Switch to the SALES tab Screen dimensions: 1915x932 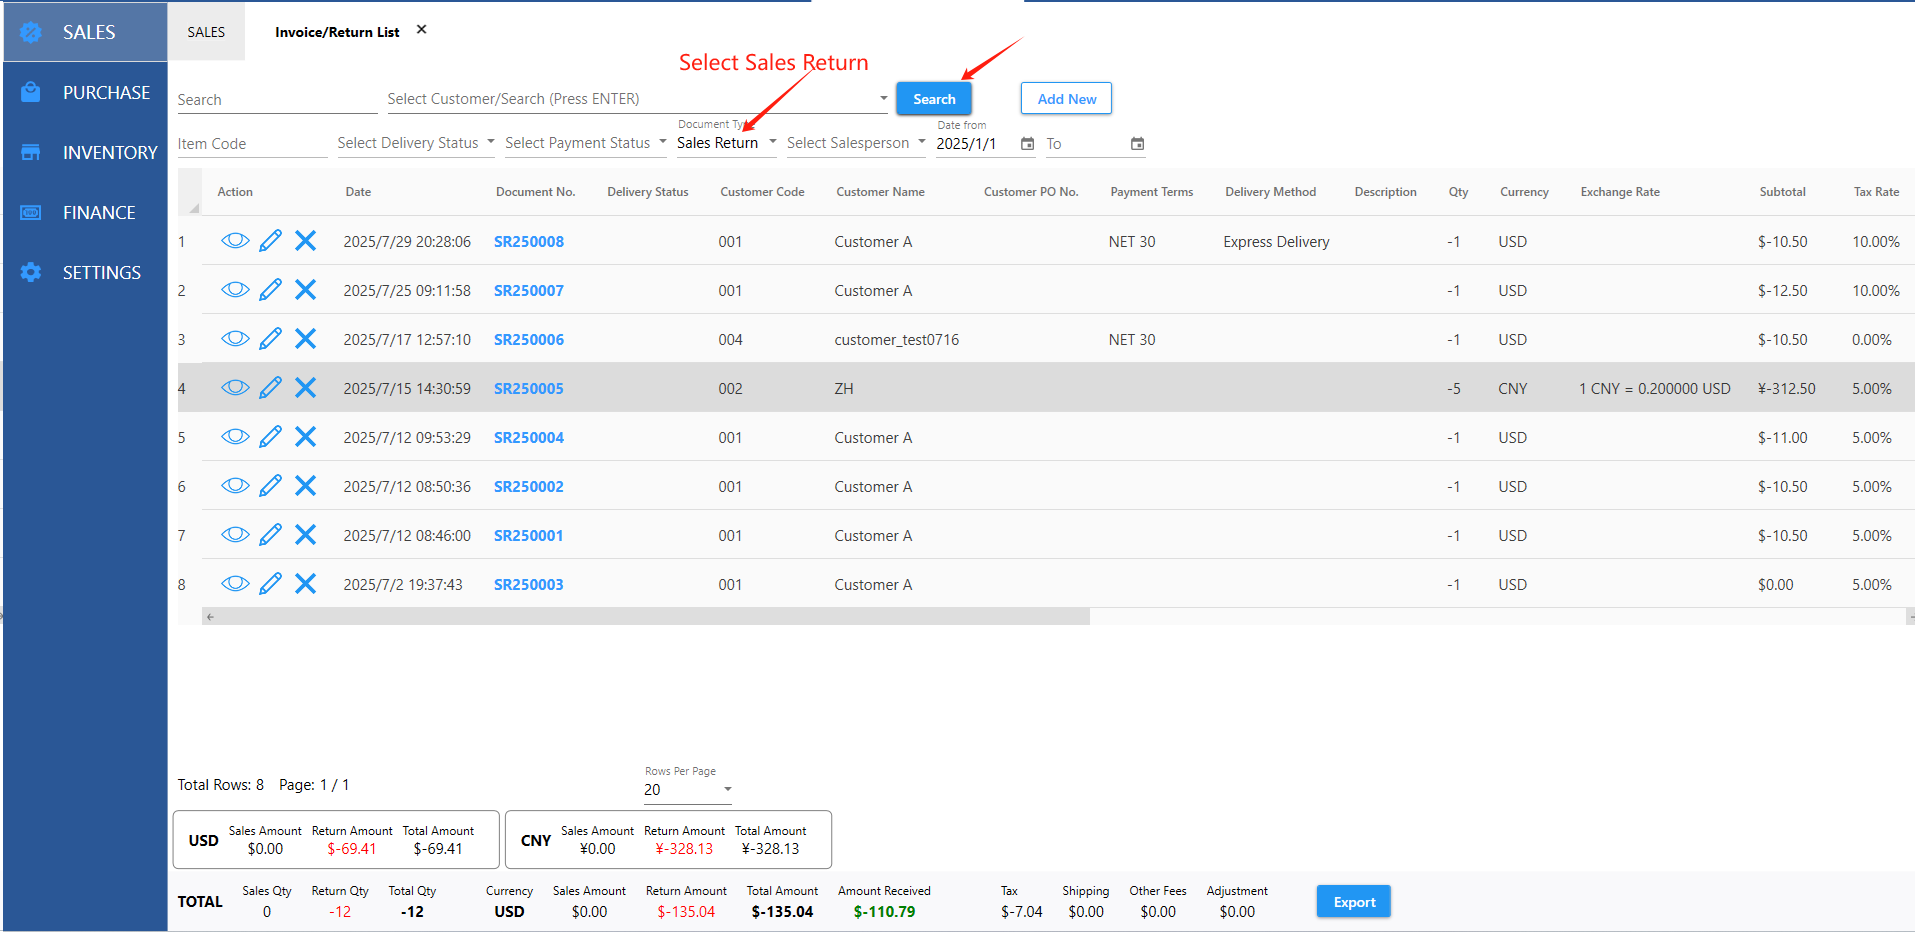(x=206, y=32)
